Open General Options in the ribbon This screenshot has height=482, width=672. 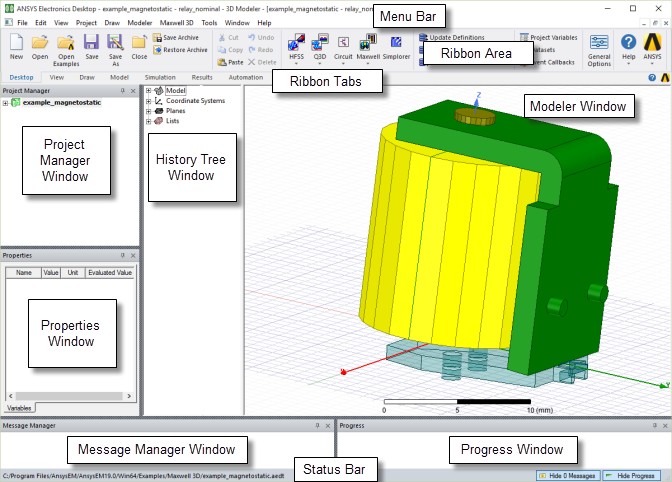tap(599, 43)
